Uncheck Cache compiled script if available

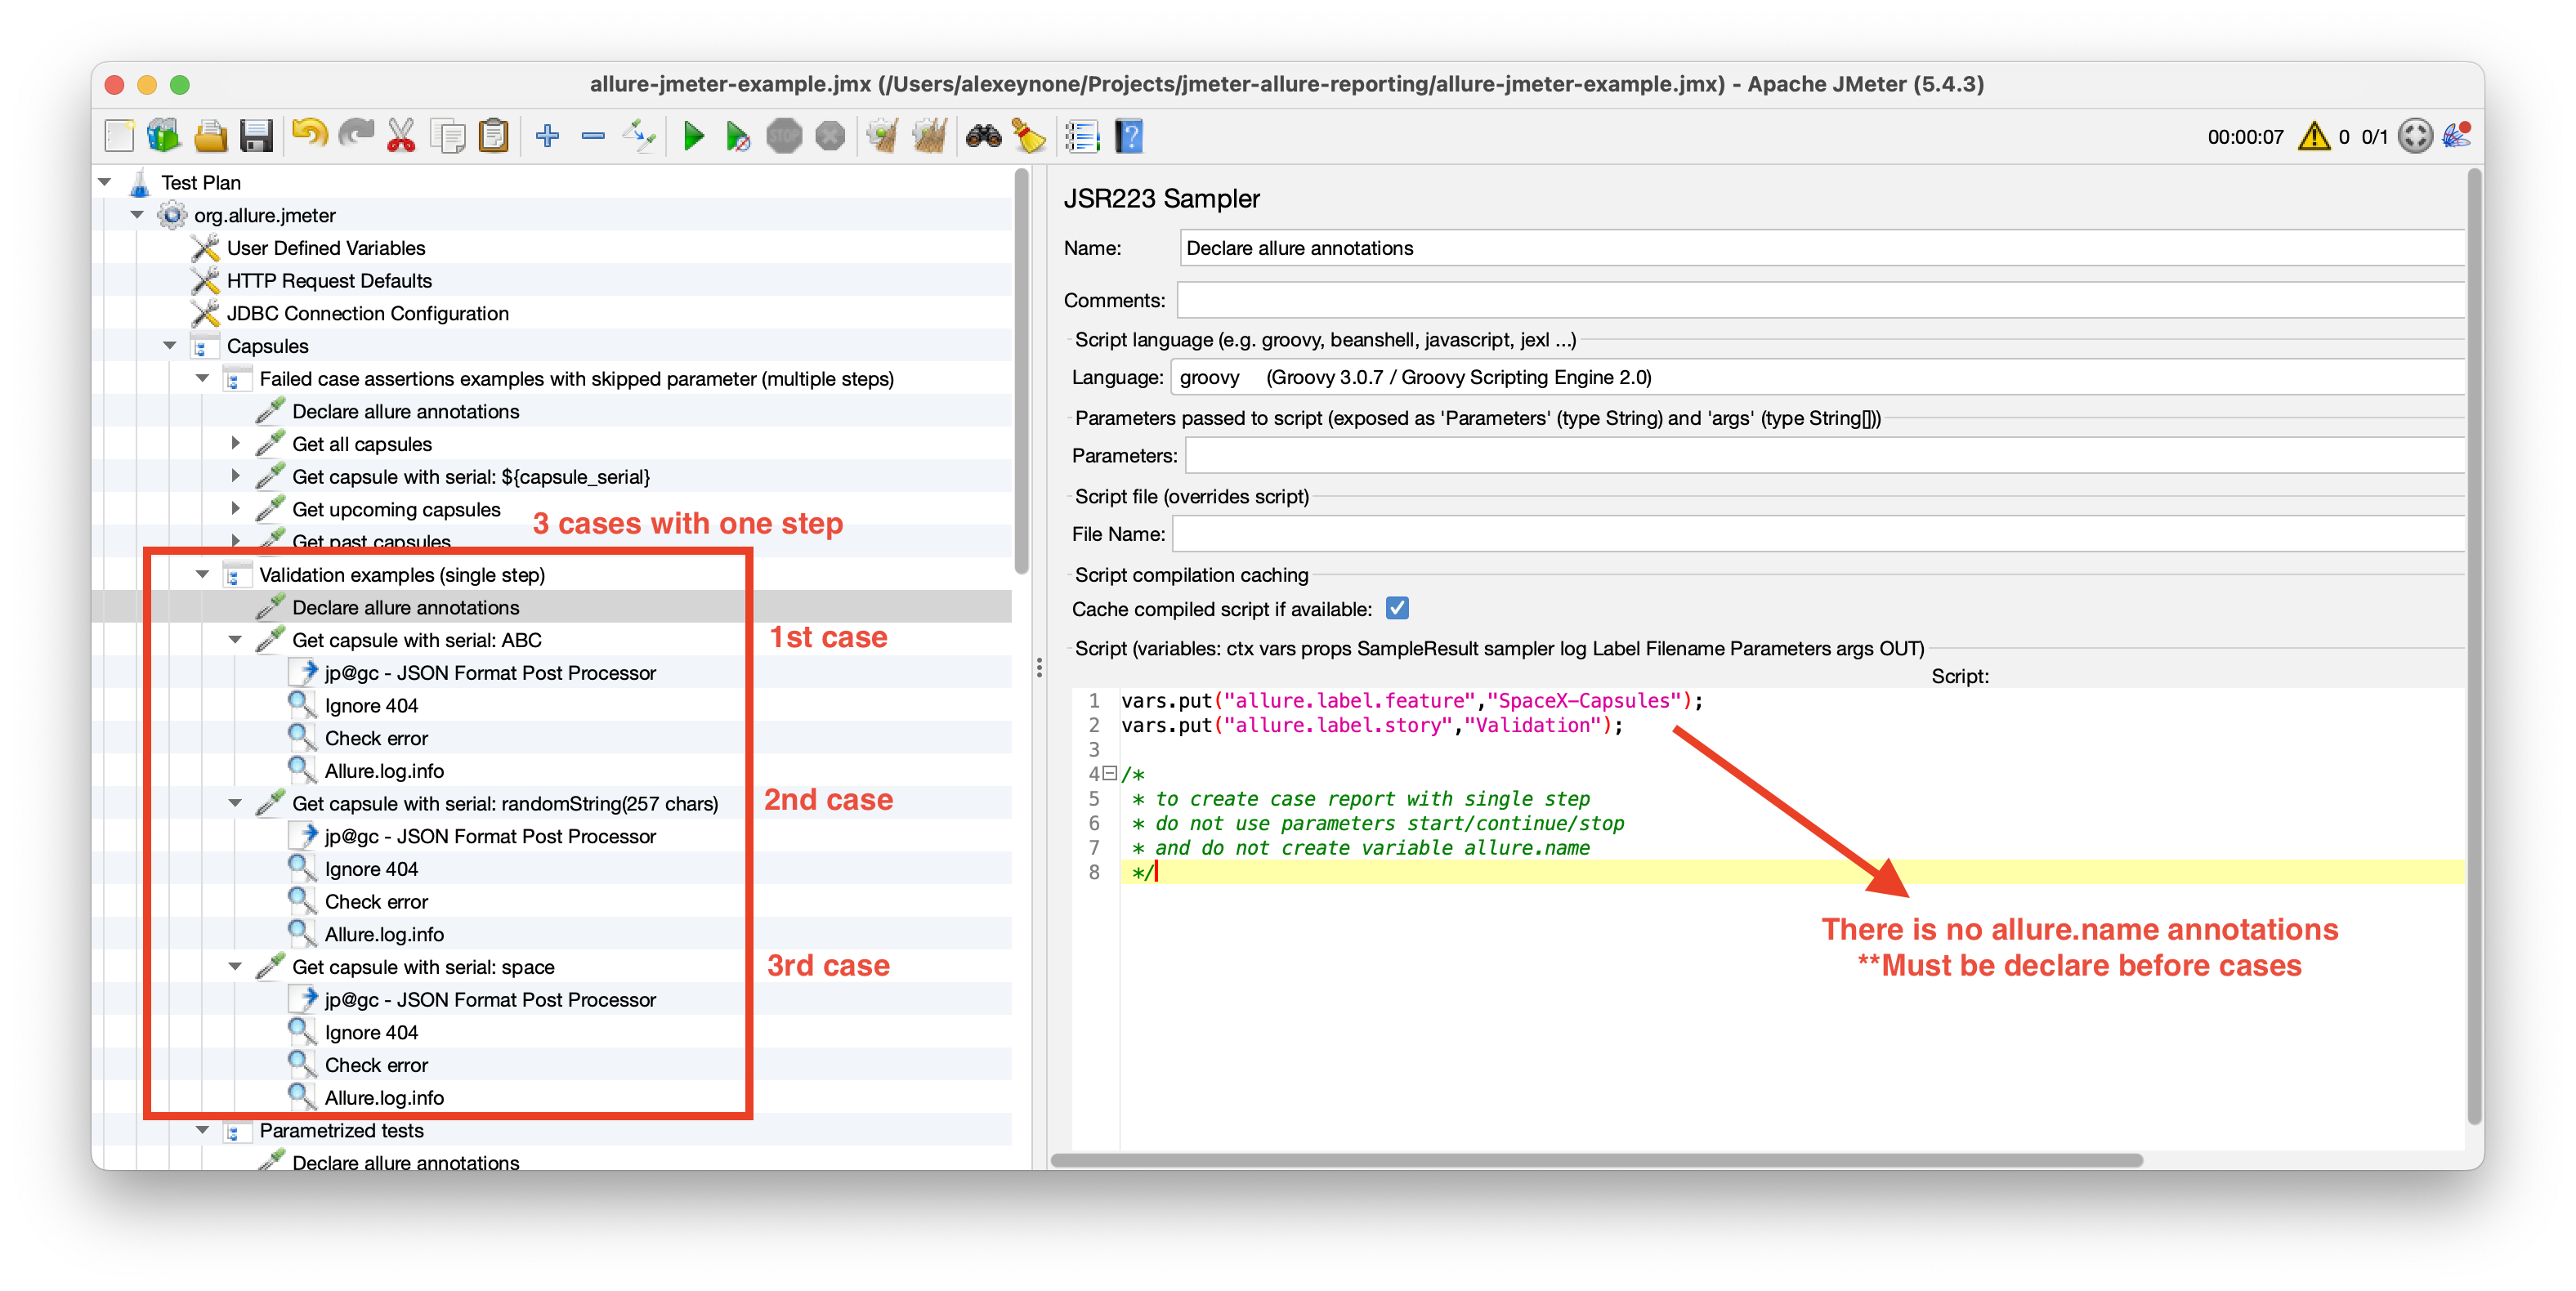pyautogui.click(x=1397, y=608)
